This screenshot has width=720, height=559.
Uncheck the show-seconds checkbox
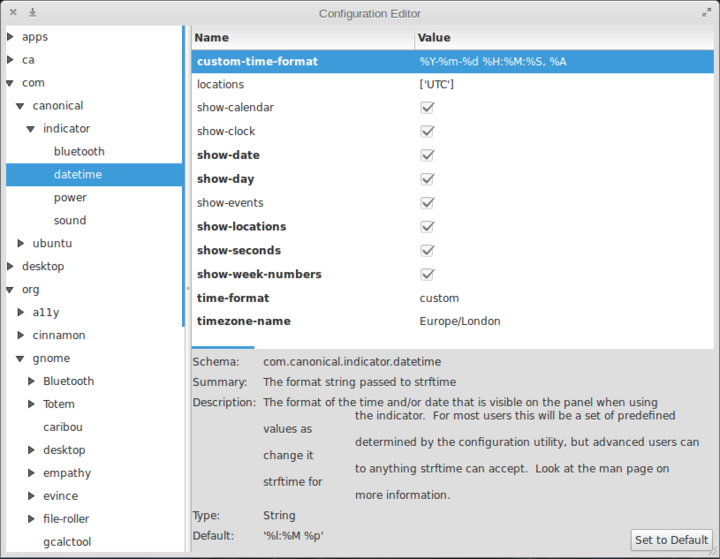tap(427, 250)
